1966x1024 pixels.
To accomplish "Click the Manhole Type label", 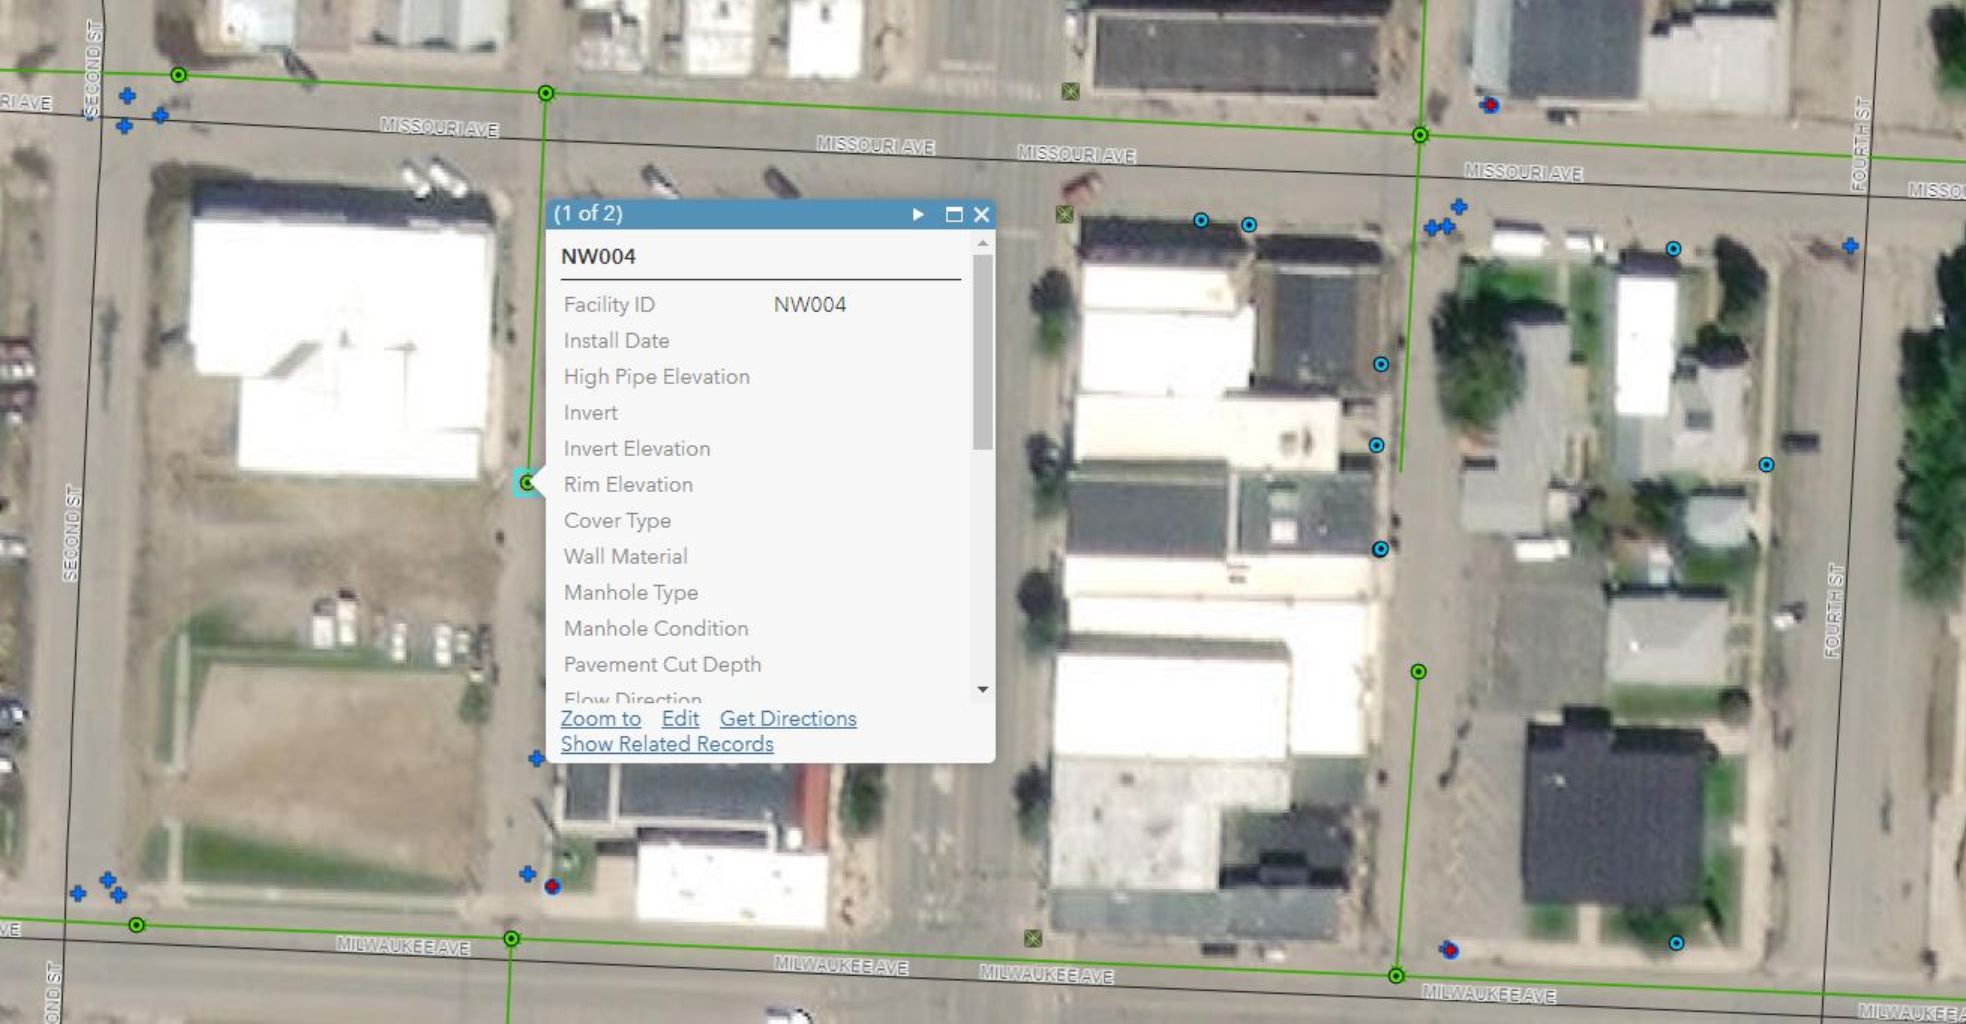I will pyautogui.click(x=631, y=593).
